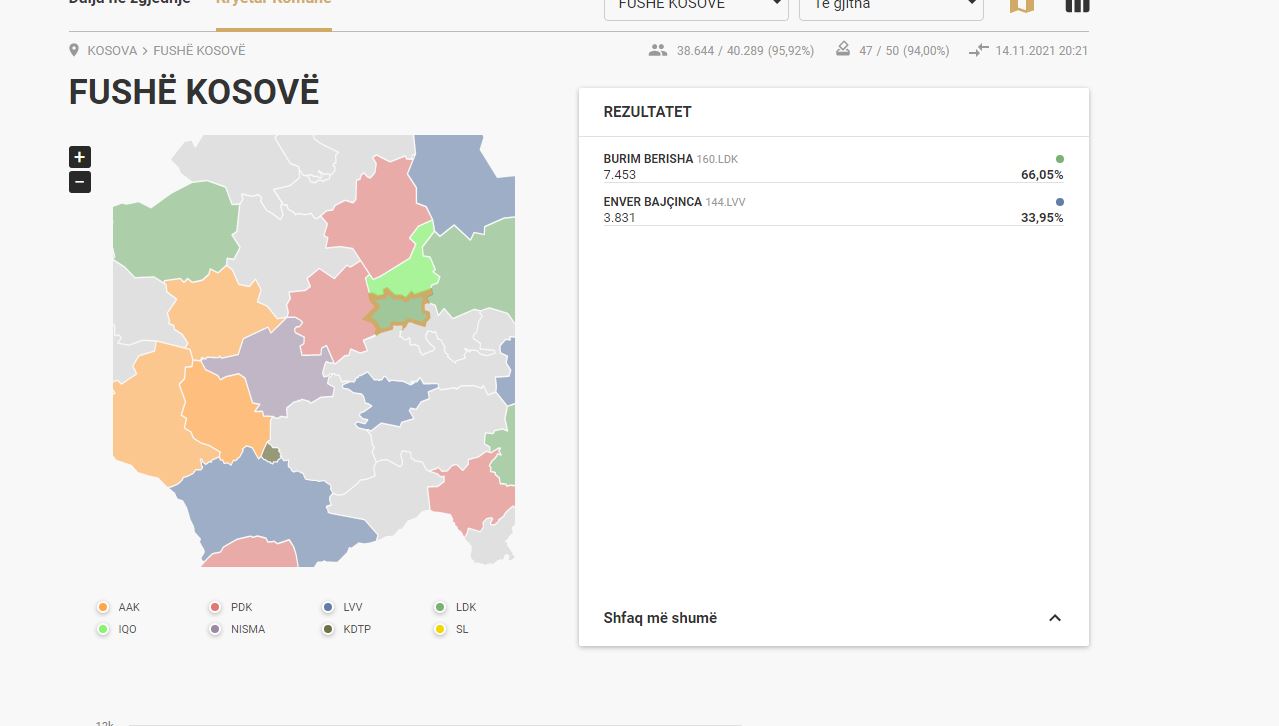Click turnout figure 38.644 / 40.289 (95,92%)
1279x726 pixels.
click(x=745, y=50)
